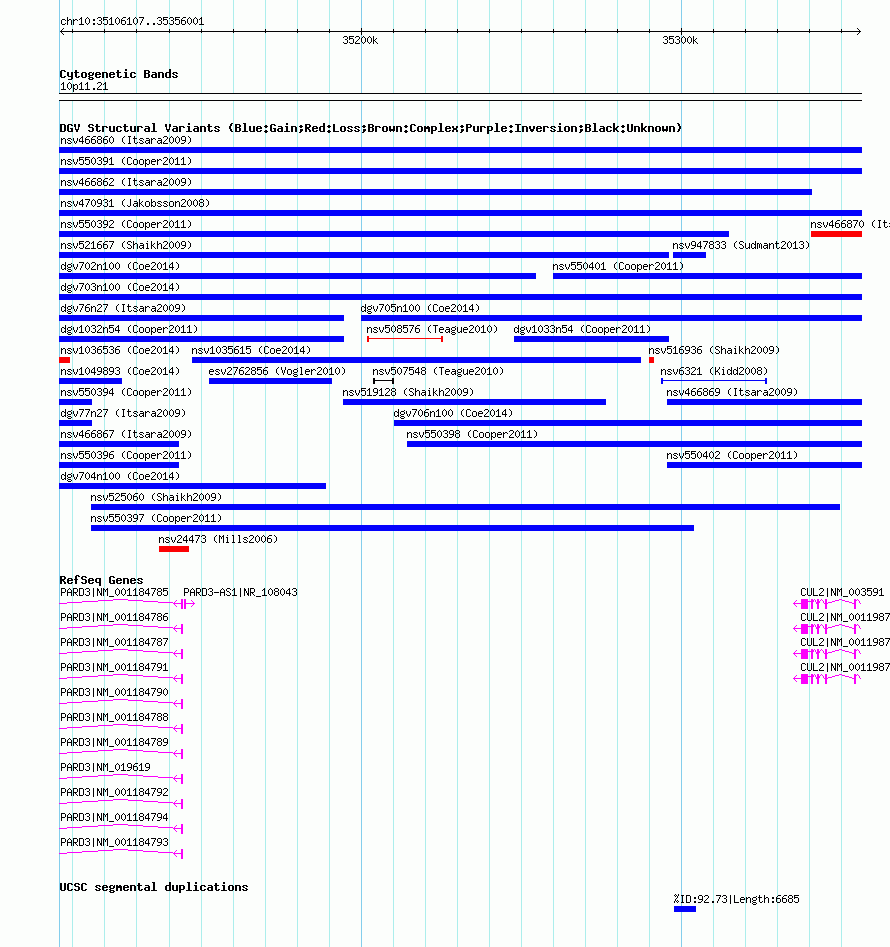Click the nsv466860 (Itsara2009) variant label
The height and width of the screenshot is (947, 890).
(126, 140)
